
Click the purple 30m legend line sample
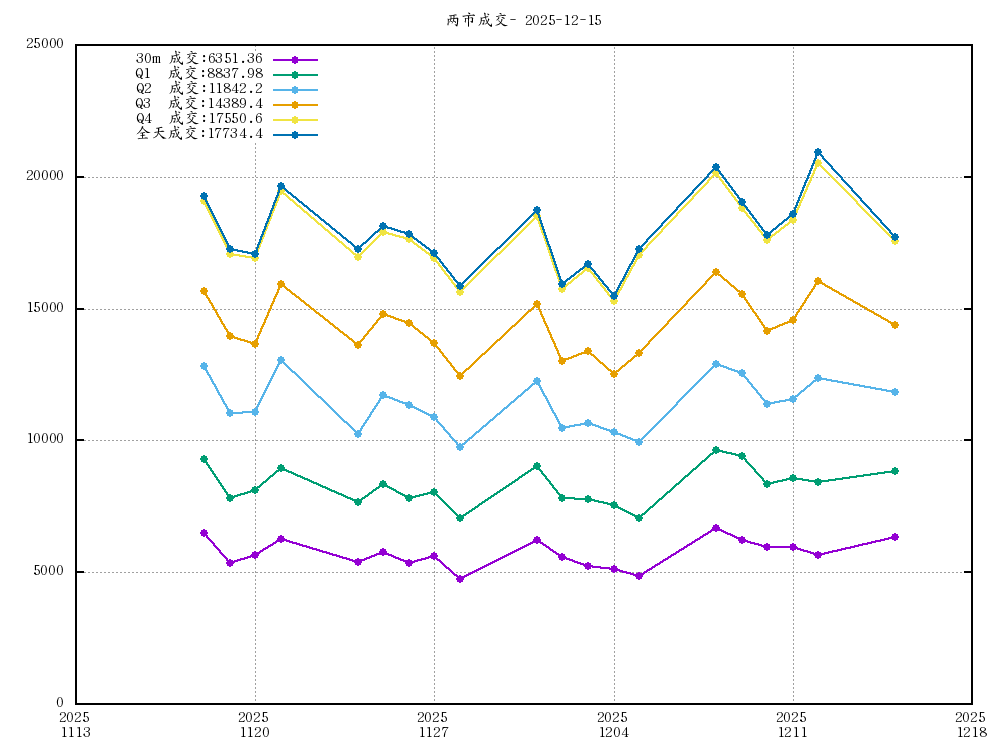[x=295, y=60]
